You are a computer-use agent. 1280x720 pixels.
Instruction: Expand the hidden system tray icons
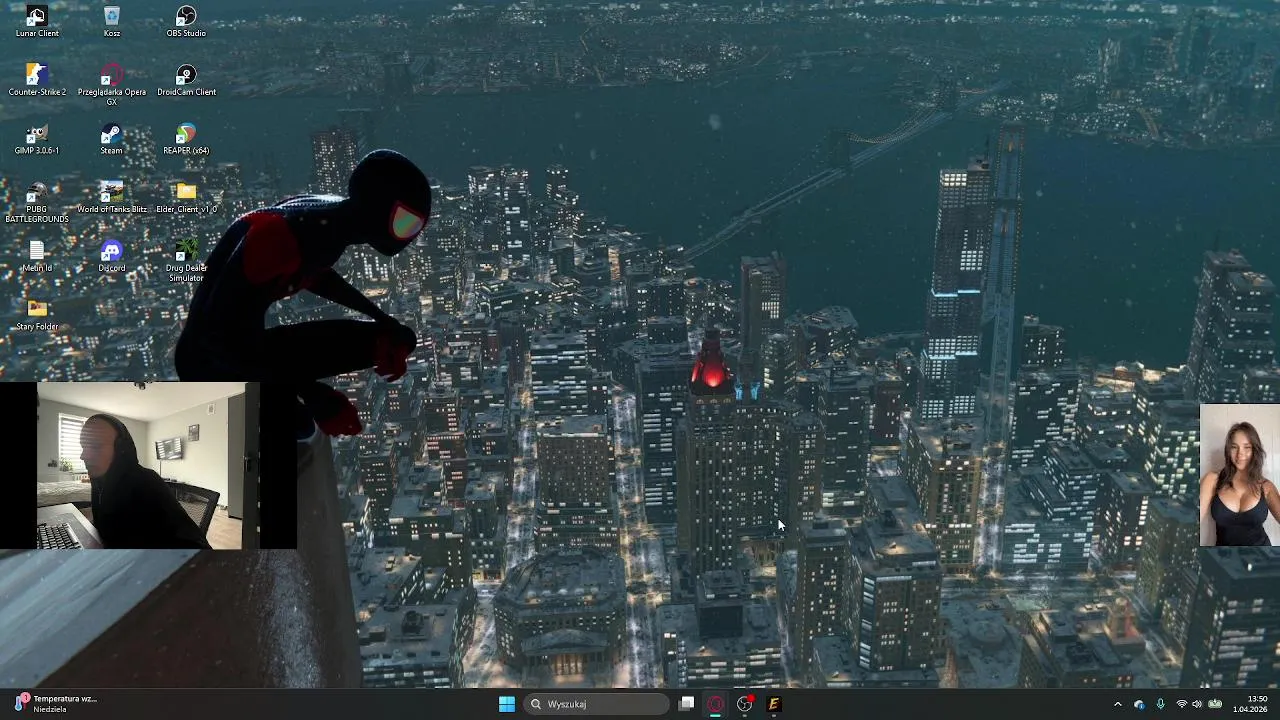1118,704
